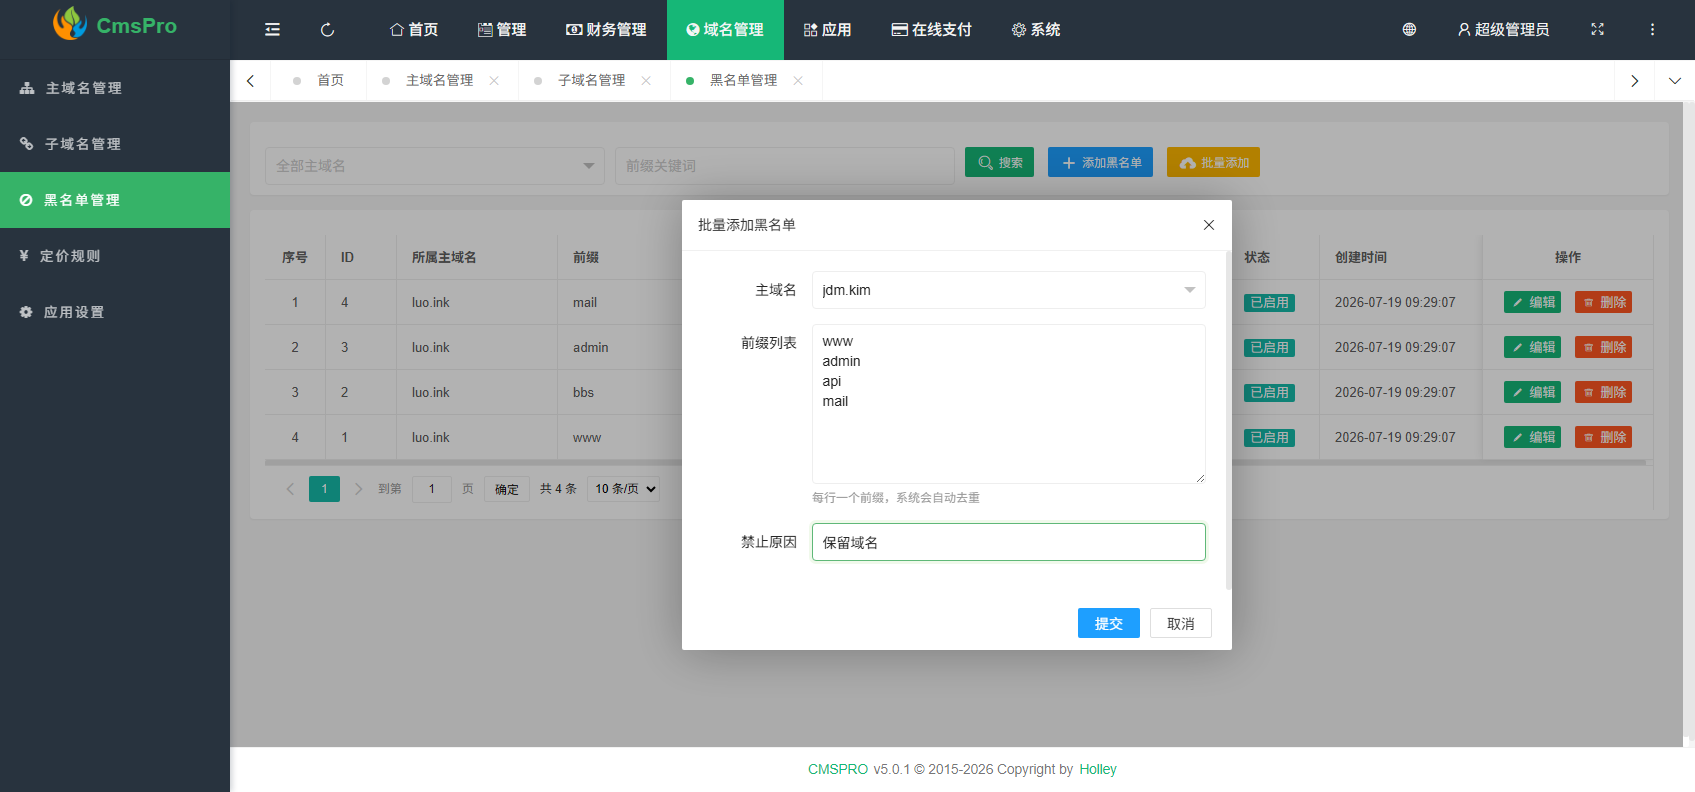
Task: Open the language globe icon
Action: [x=1409, y=30]
